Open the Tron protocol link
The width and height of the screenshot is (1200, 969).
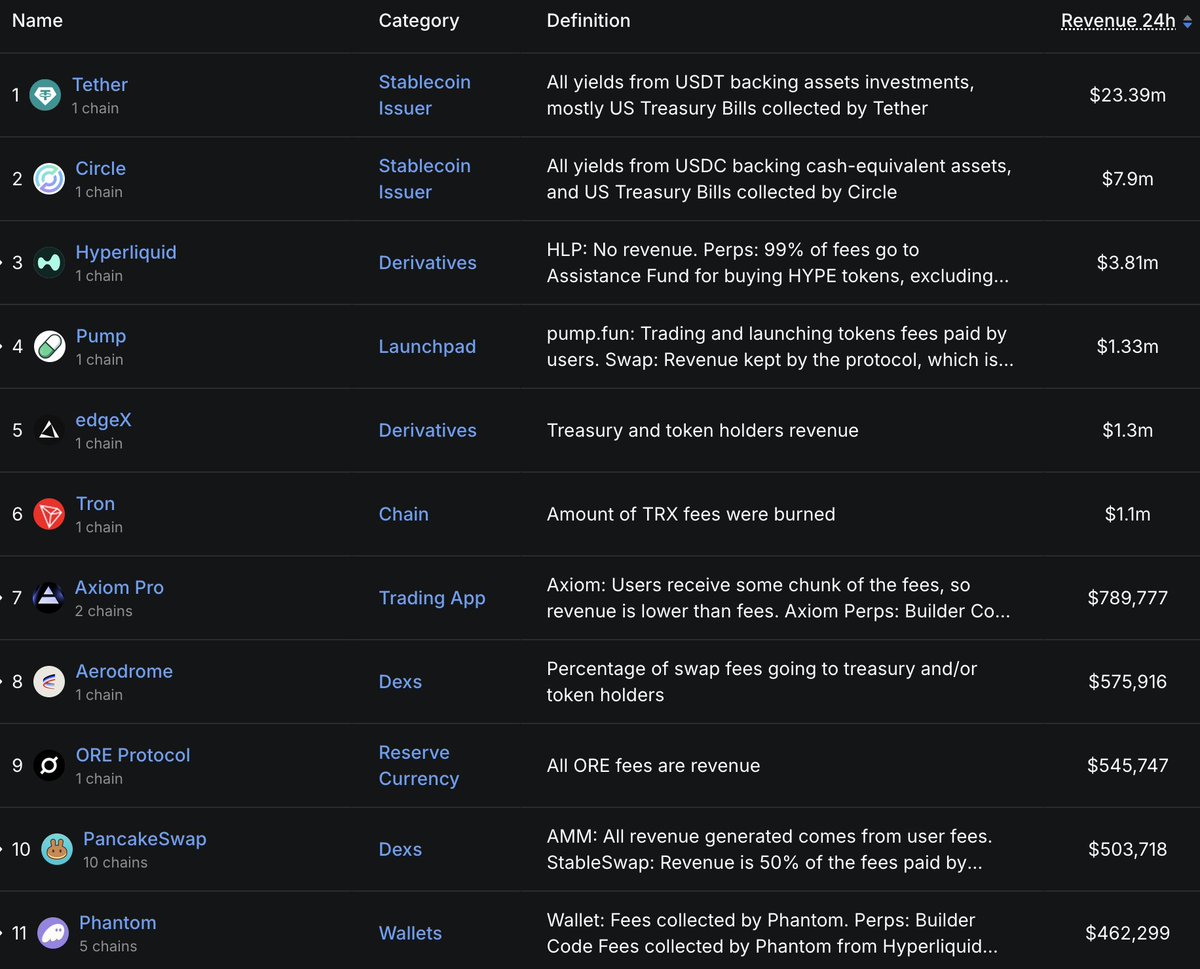(95, 504)
